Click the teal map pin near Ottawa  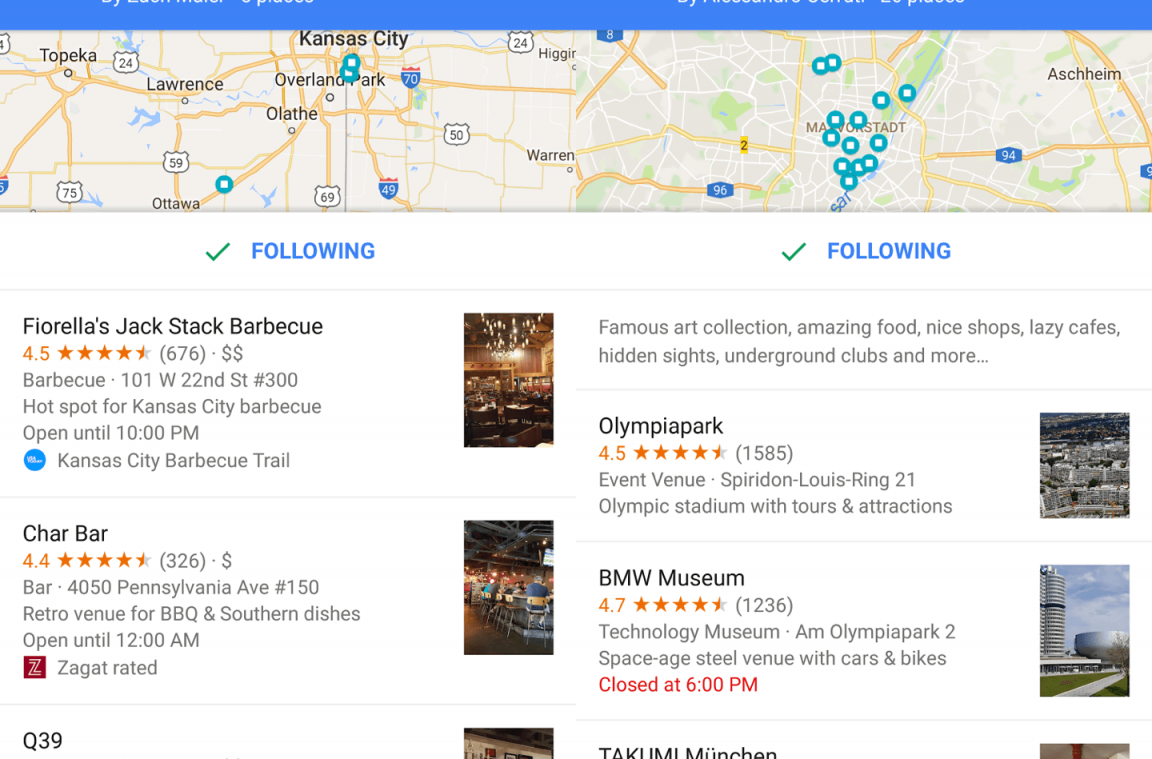click(224, 184)
